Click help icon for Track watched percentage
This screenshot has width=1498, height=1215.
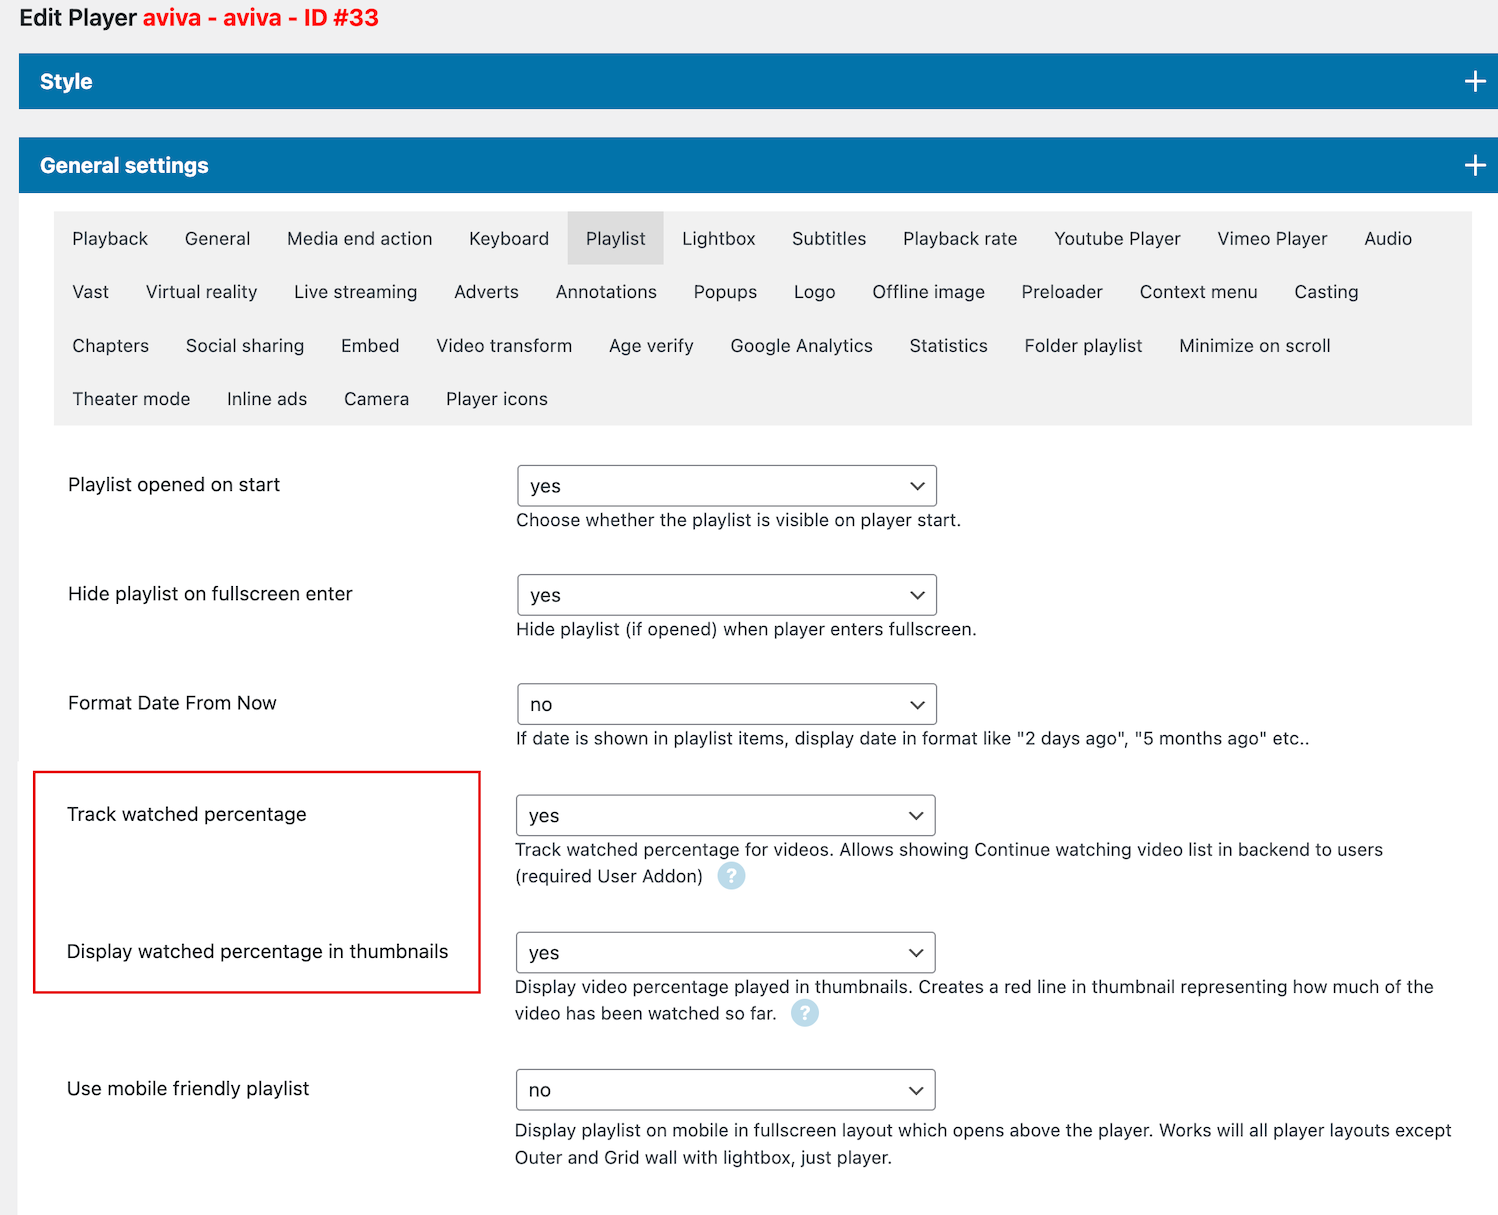(x=731, y=877)
